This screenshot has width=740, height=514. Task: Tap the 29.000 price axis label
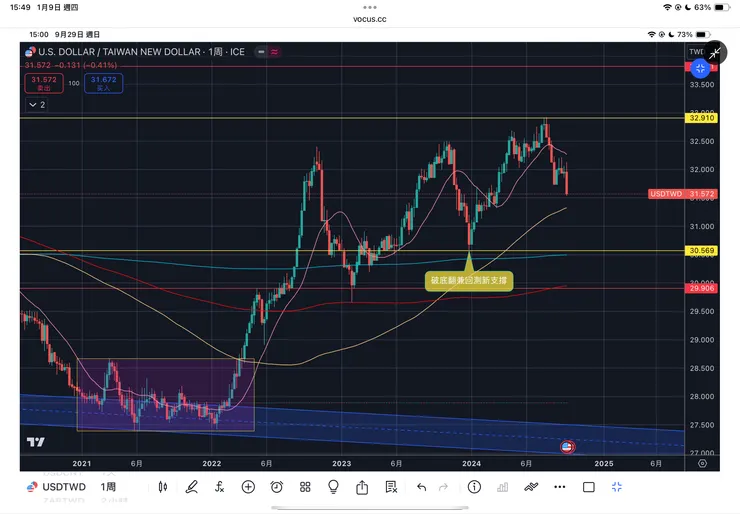coord(702,340)
